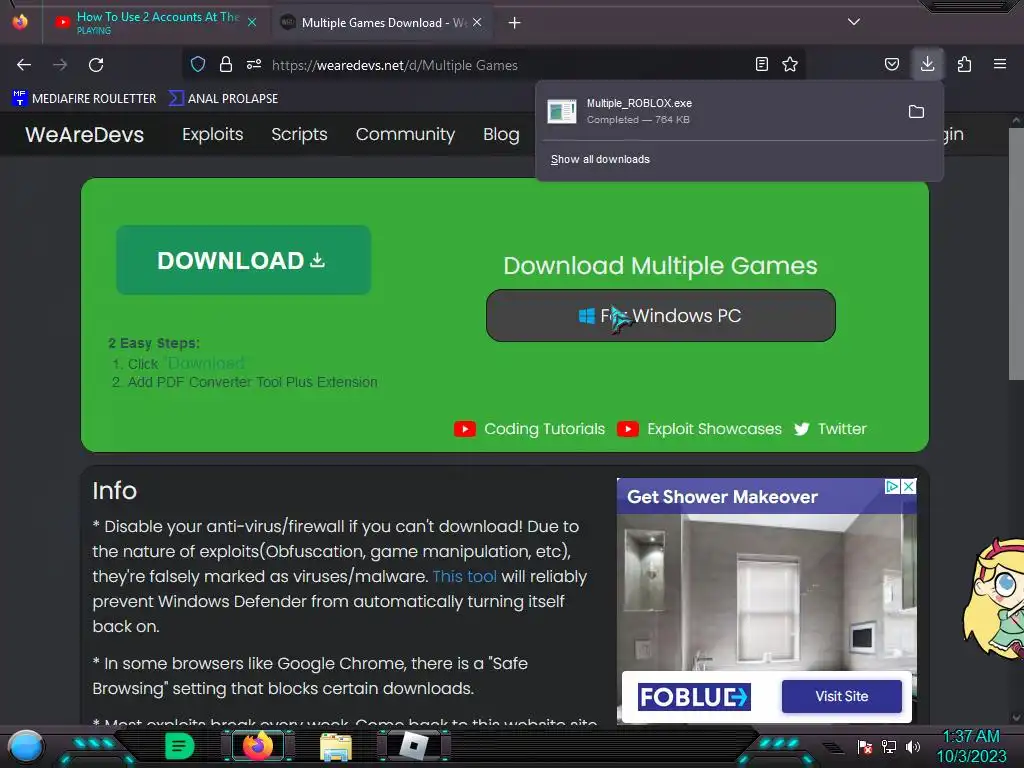Open the Scripts menu item
Screen dimensions: 1024x768
(299, 134)
